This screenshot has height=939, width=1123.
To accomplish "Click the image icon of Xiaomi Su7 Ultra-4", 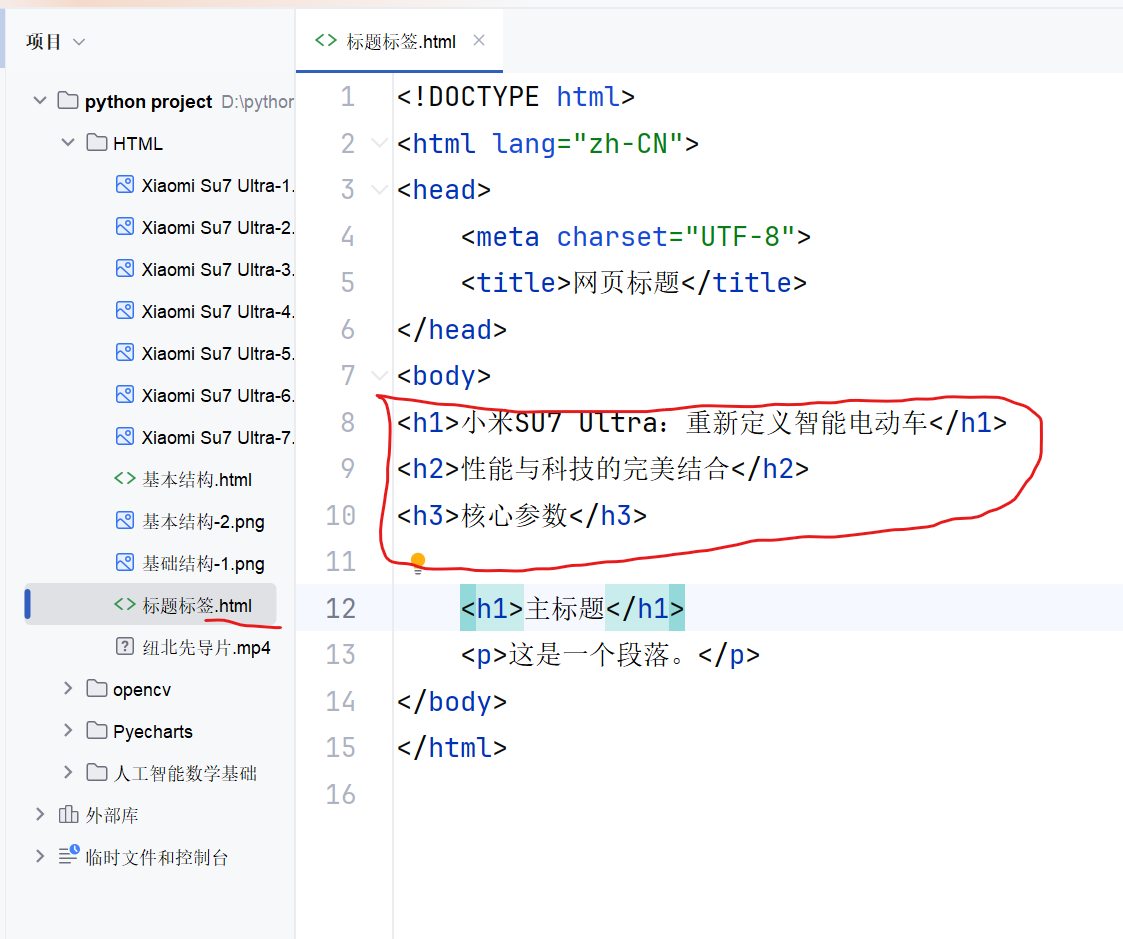I will [x=125, y=311].
